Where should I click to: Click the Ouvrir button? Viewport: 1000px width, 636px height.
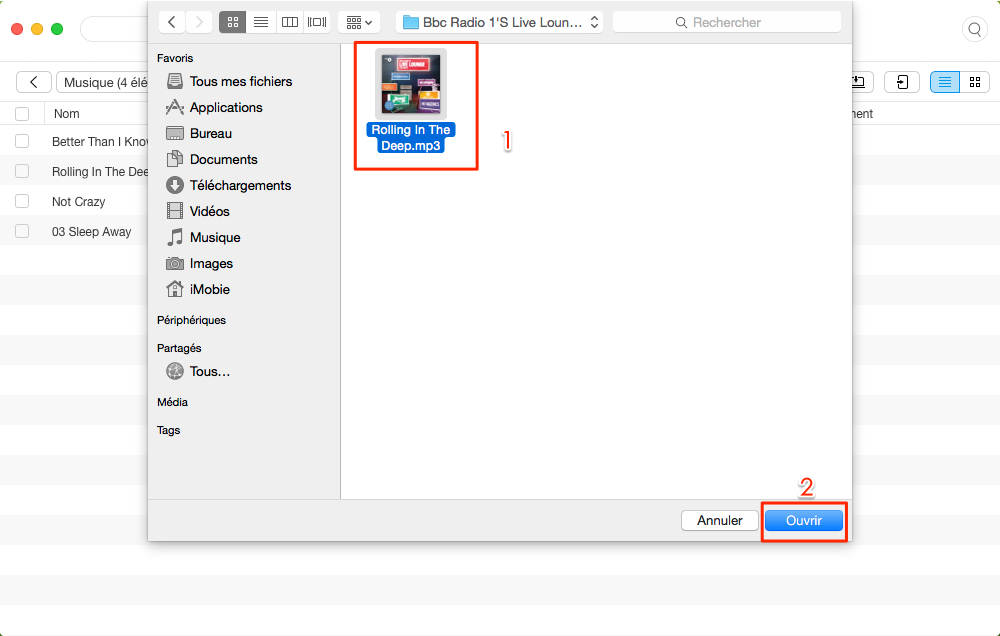tap(804, 521)
